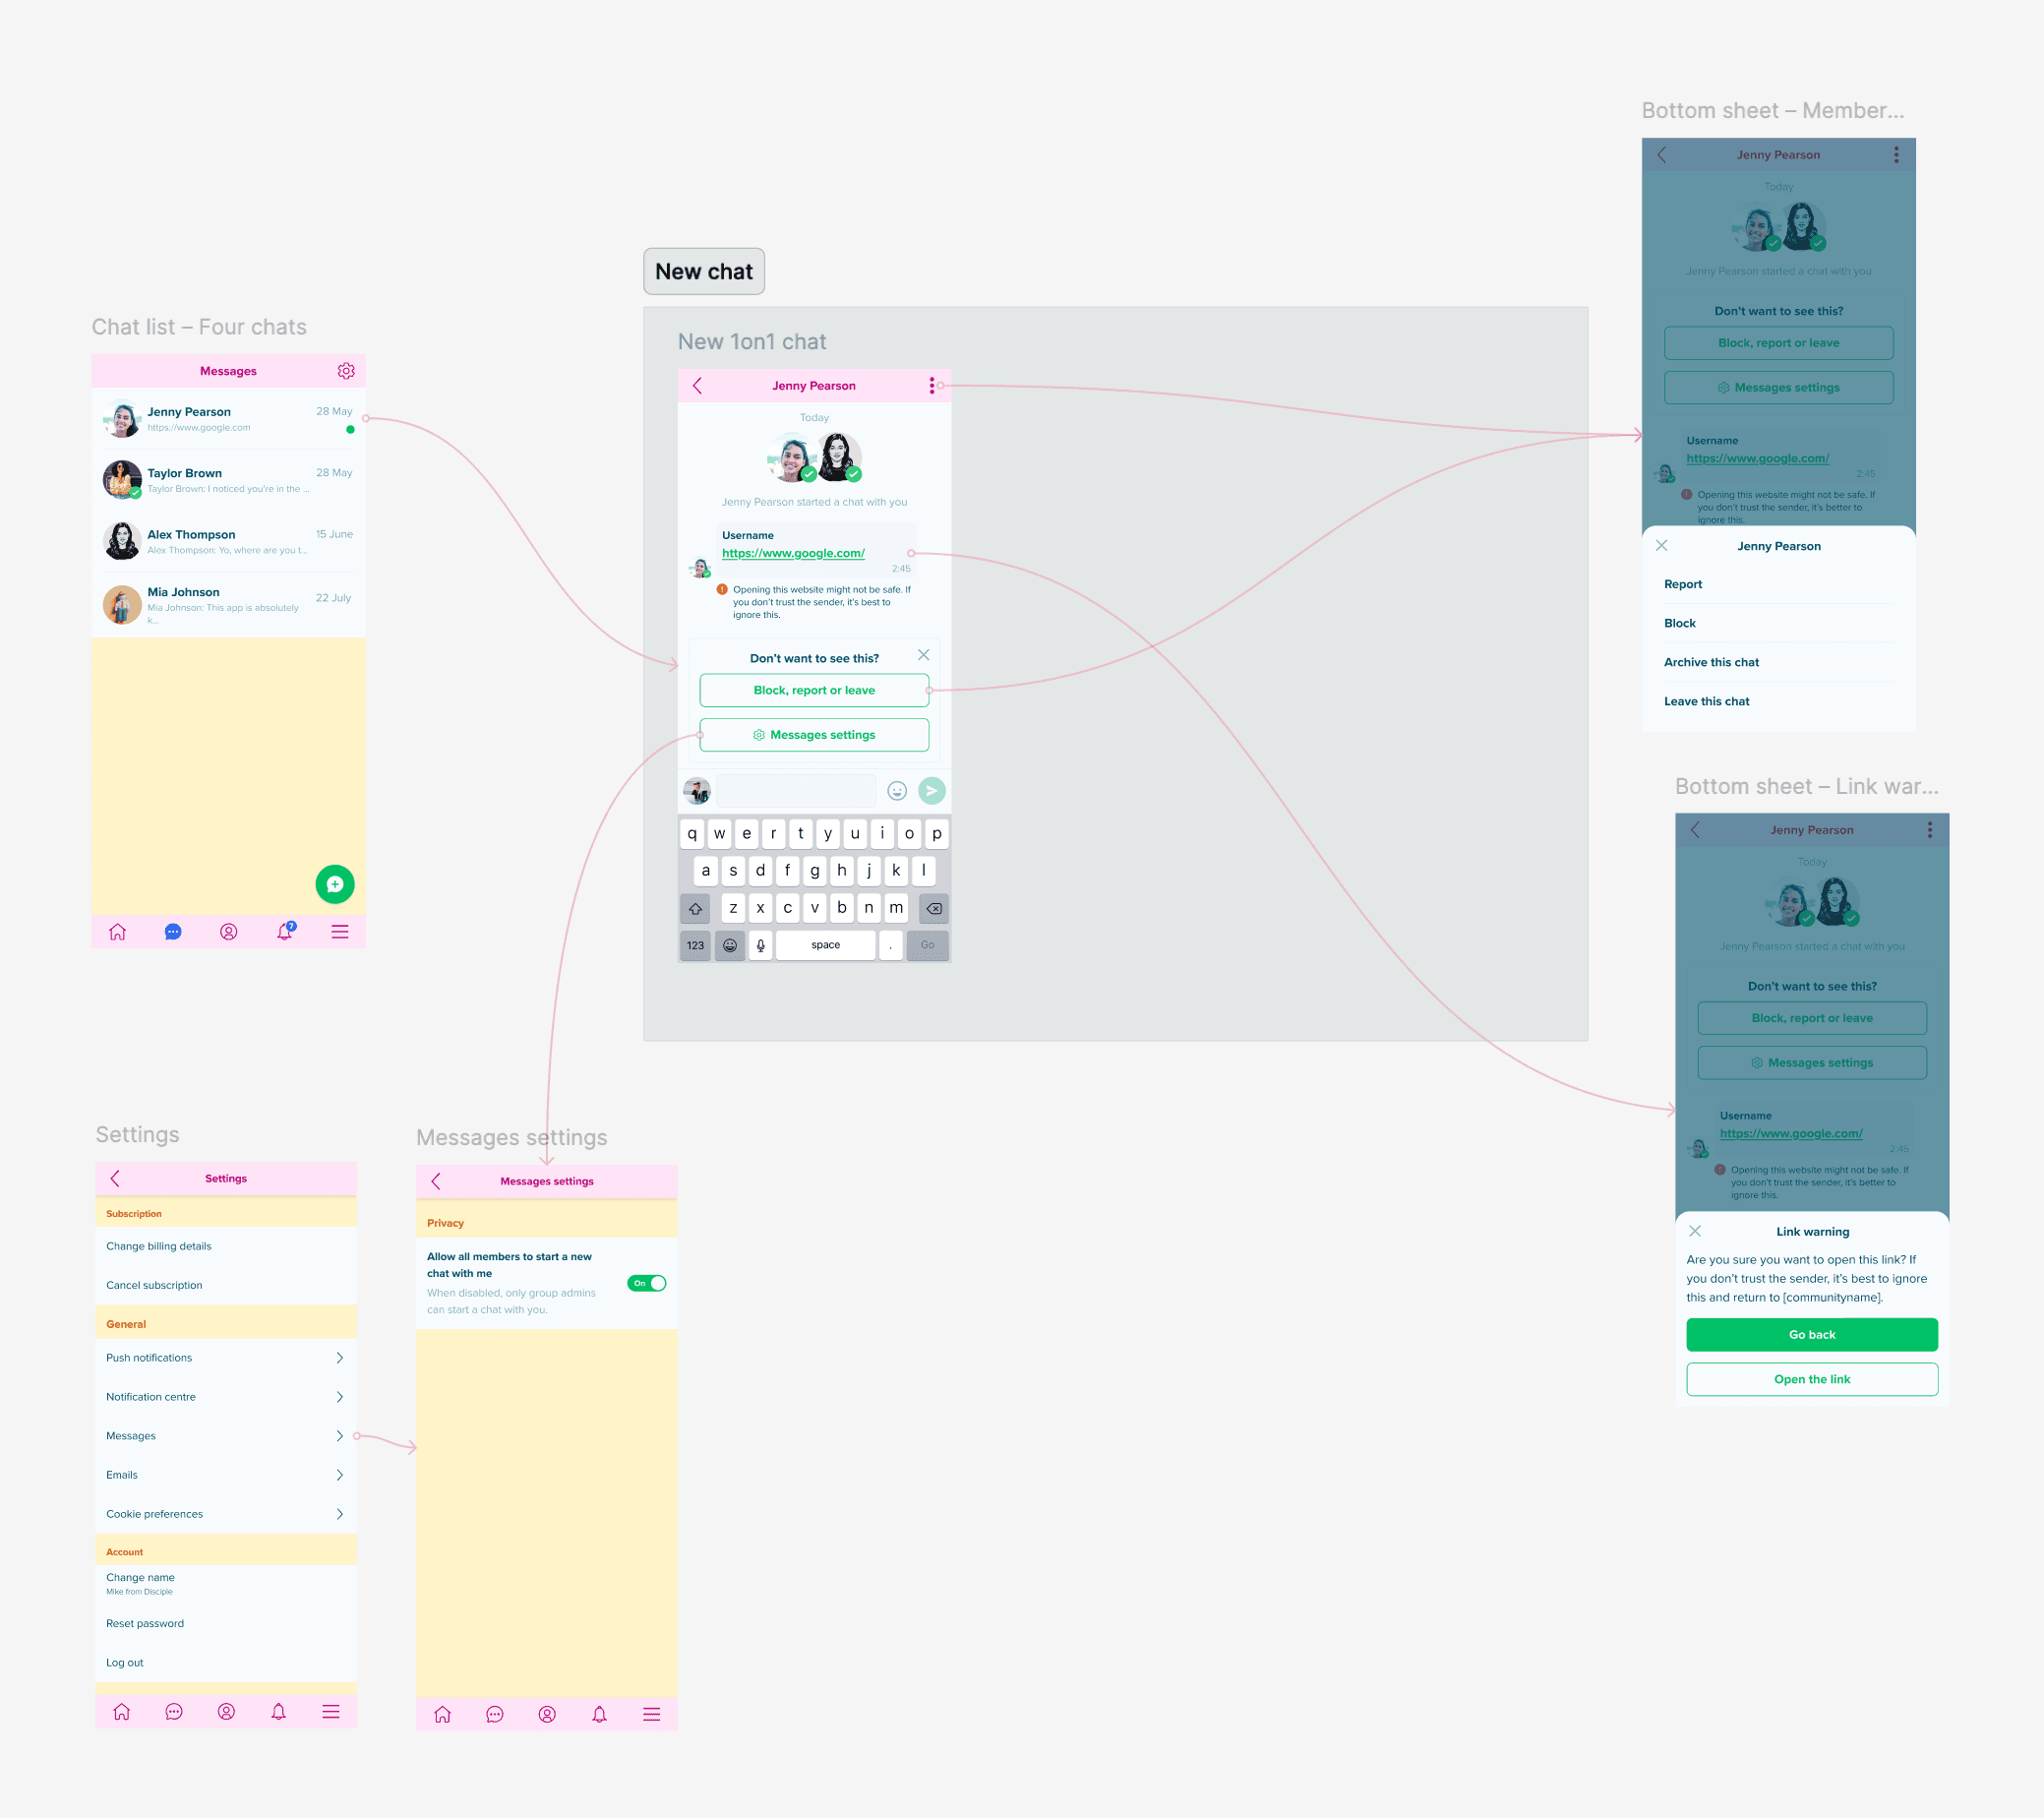Tap the 'q' key on keyboard
This screenshot has height=1818, width=2044.
tap(692, 834)
